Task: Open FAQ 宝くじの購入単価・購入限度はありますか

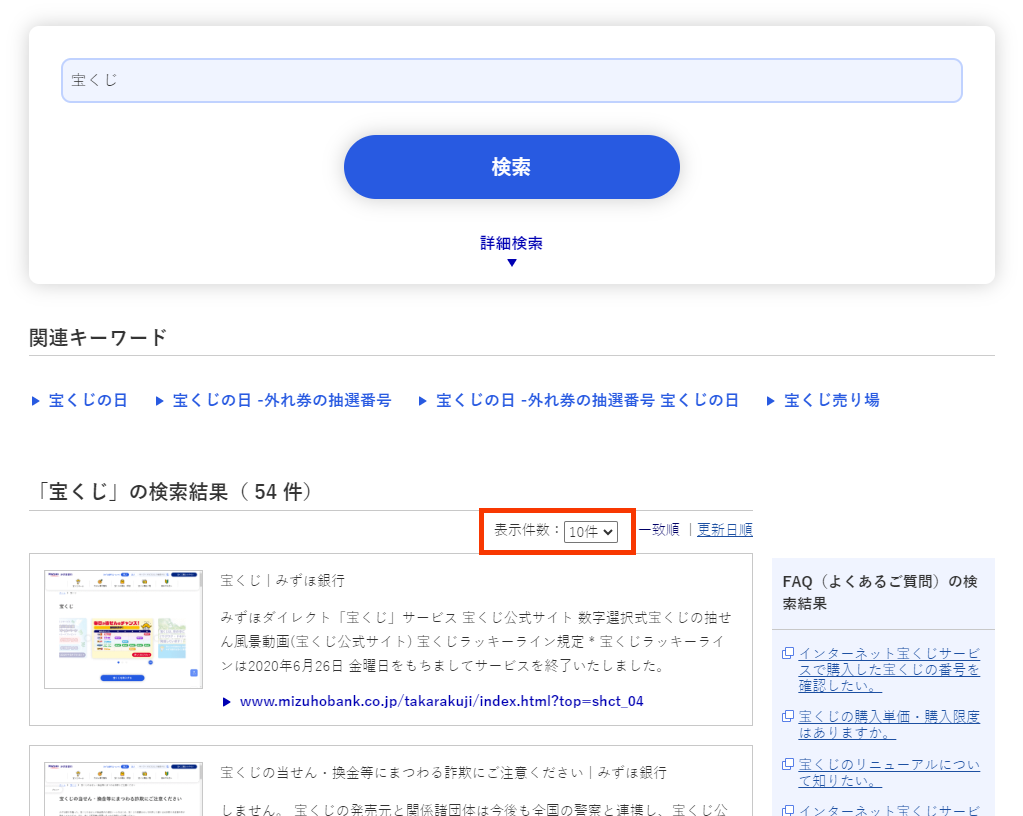Action: (889, 725)
